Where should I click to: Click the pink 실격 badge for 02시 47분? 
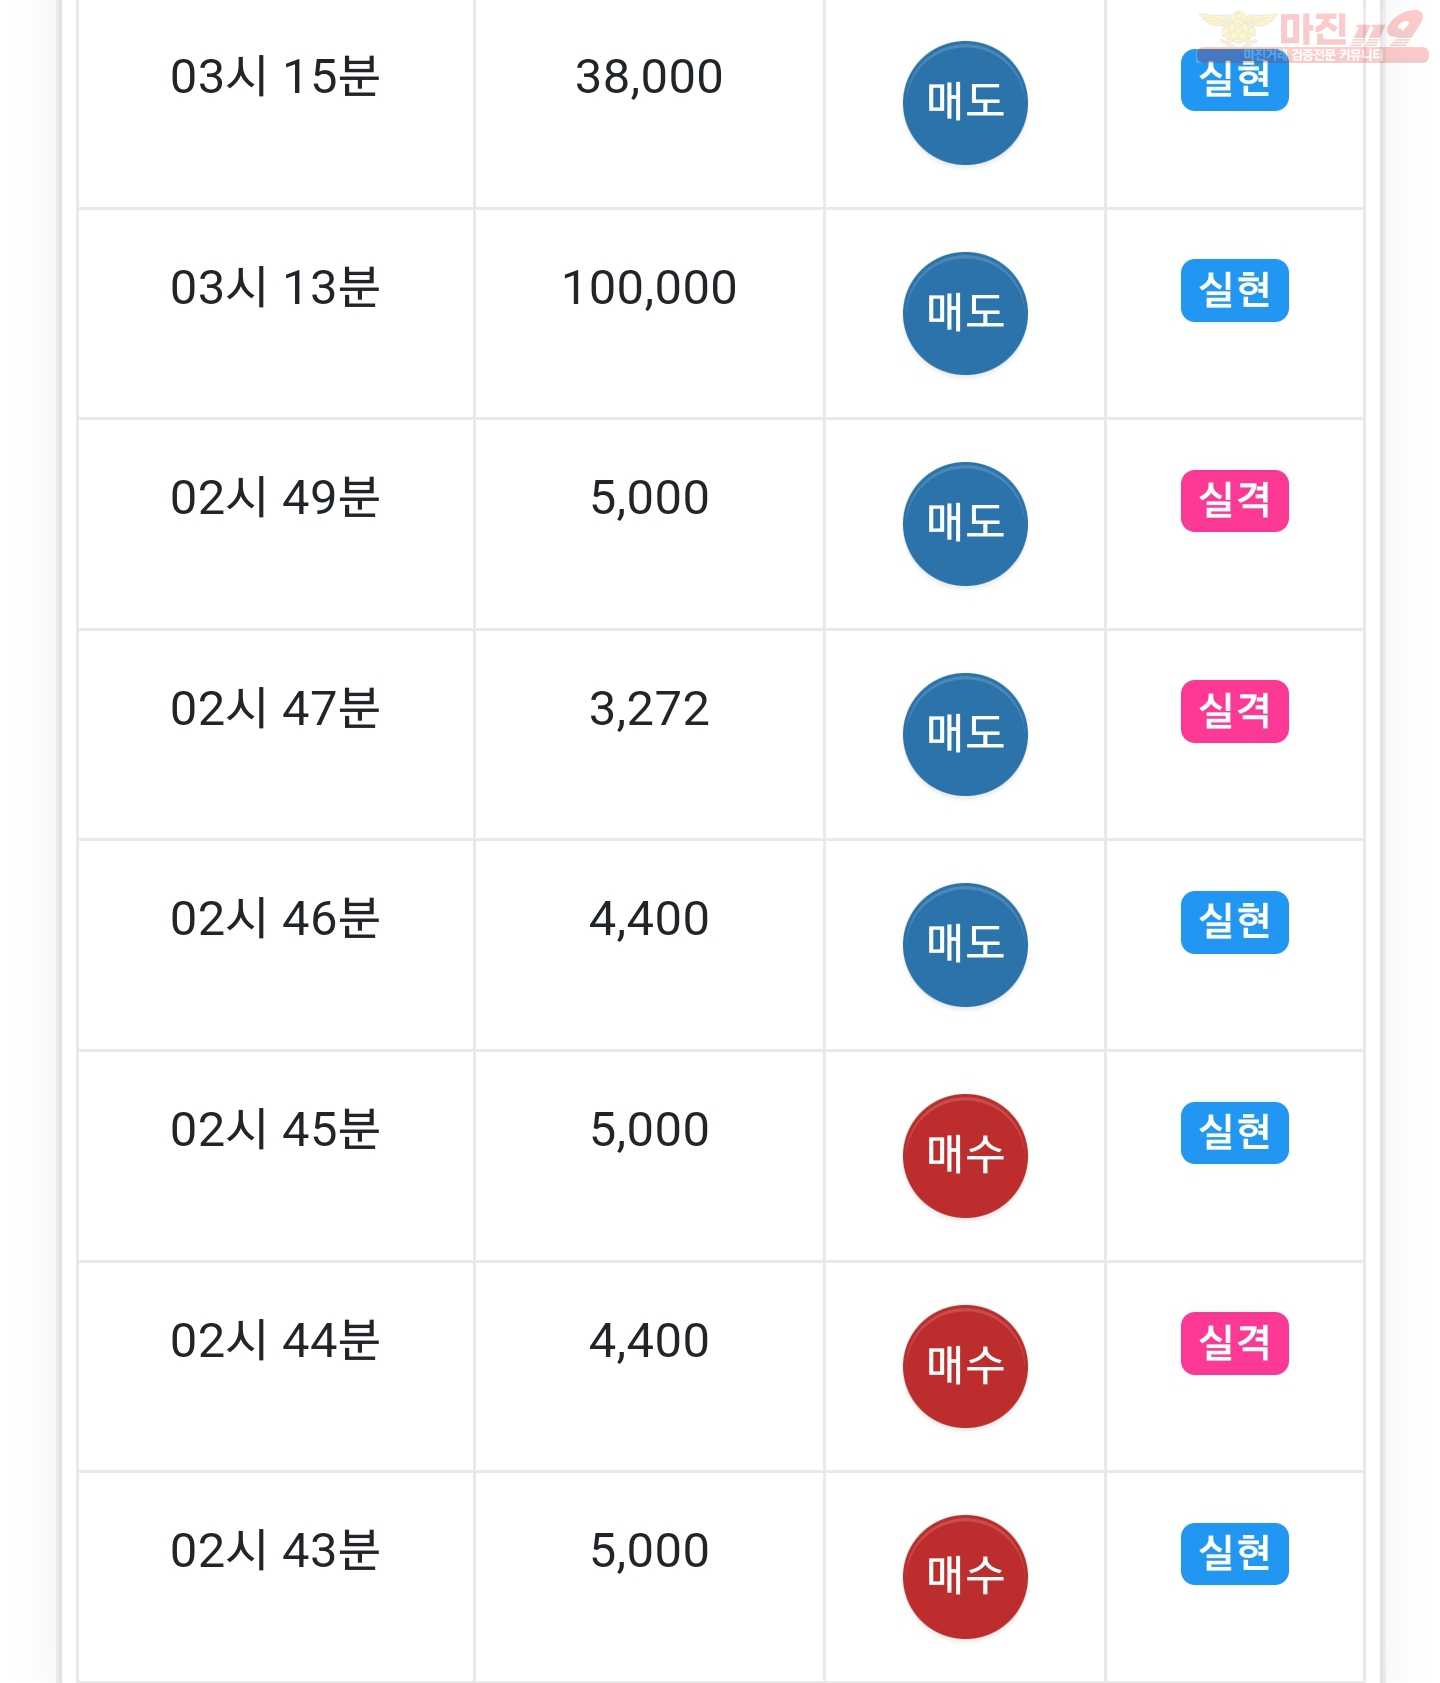pyautogui.click(x=1235, y=711)
